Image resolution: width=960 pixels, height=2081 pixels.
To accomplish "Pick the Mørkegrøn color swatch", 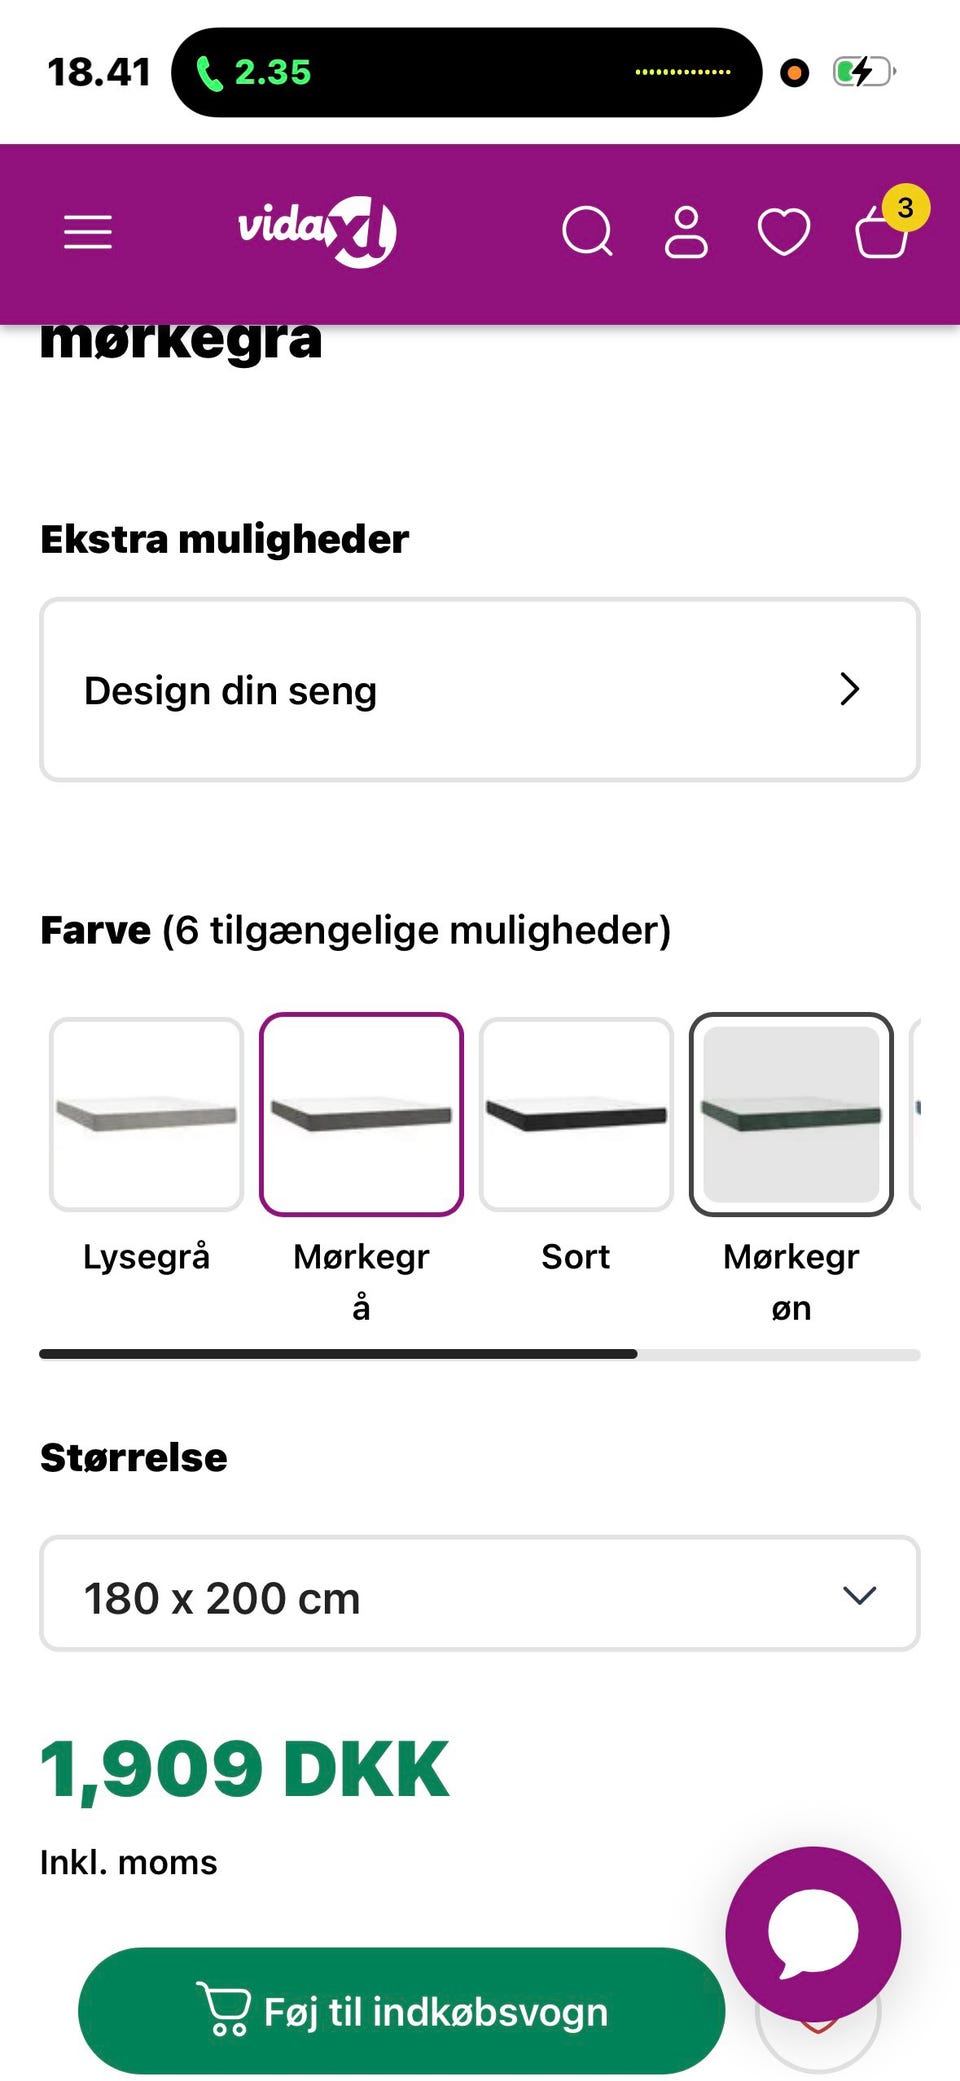I will (791, 1114).
